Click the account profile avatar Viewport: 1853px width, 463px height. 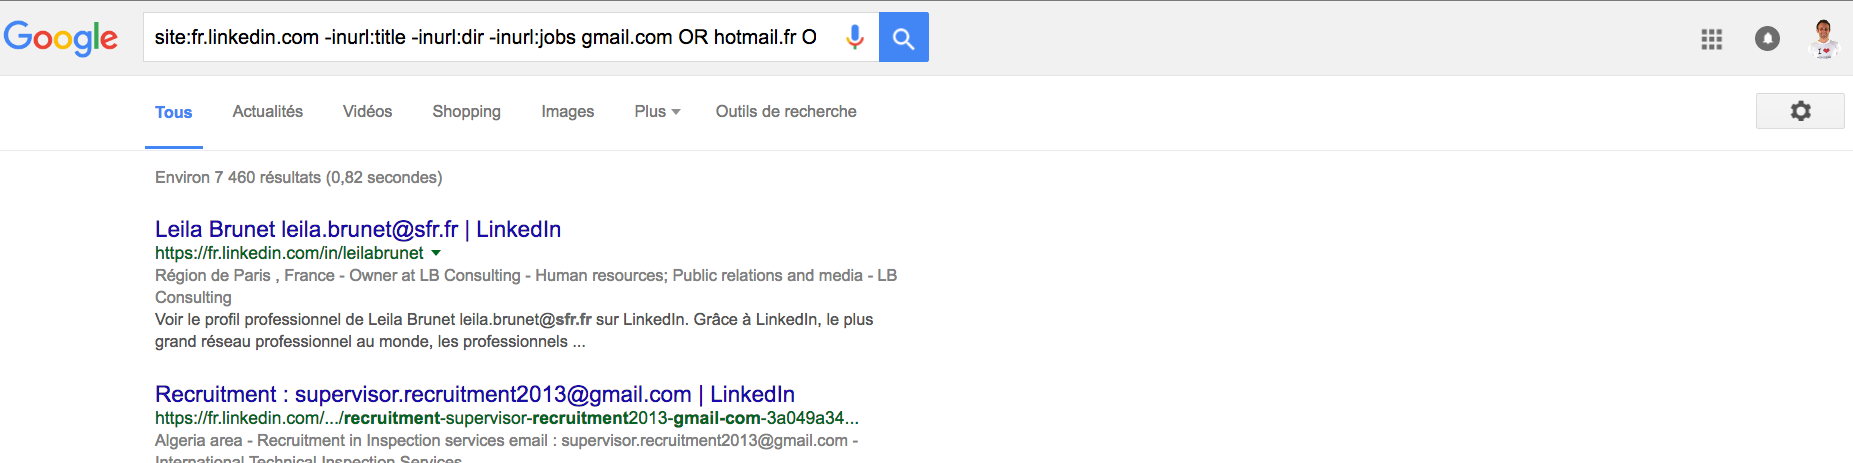tap(1824, 39)
